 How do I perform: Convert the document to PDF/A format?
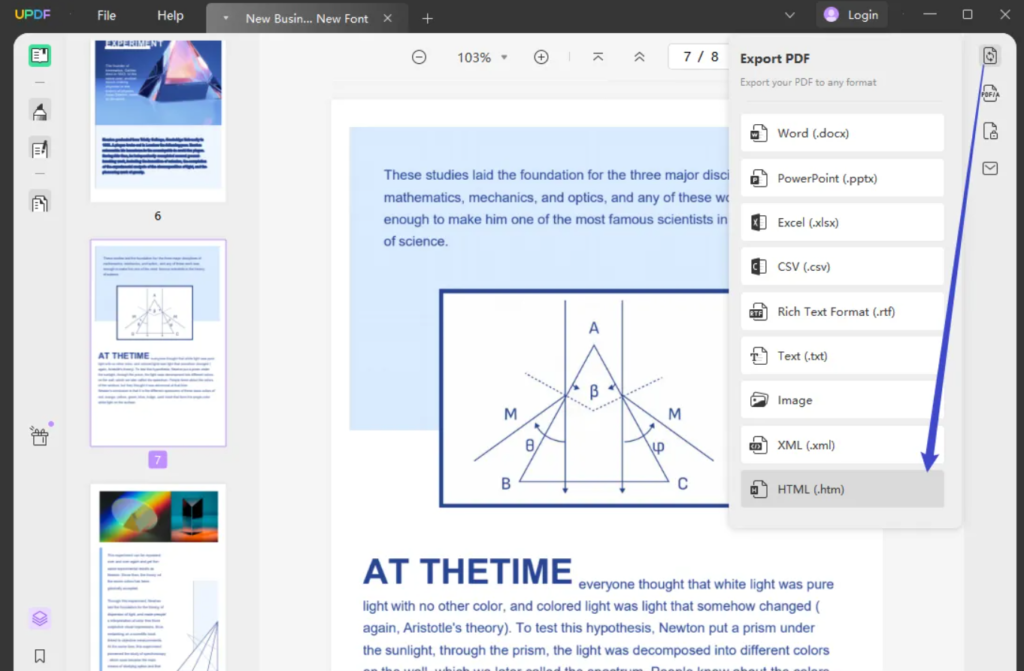[989, 93]
